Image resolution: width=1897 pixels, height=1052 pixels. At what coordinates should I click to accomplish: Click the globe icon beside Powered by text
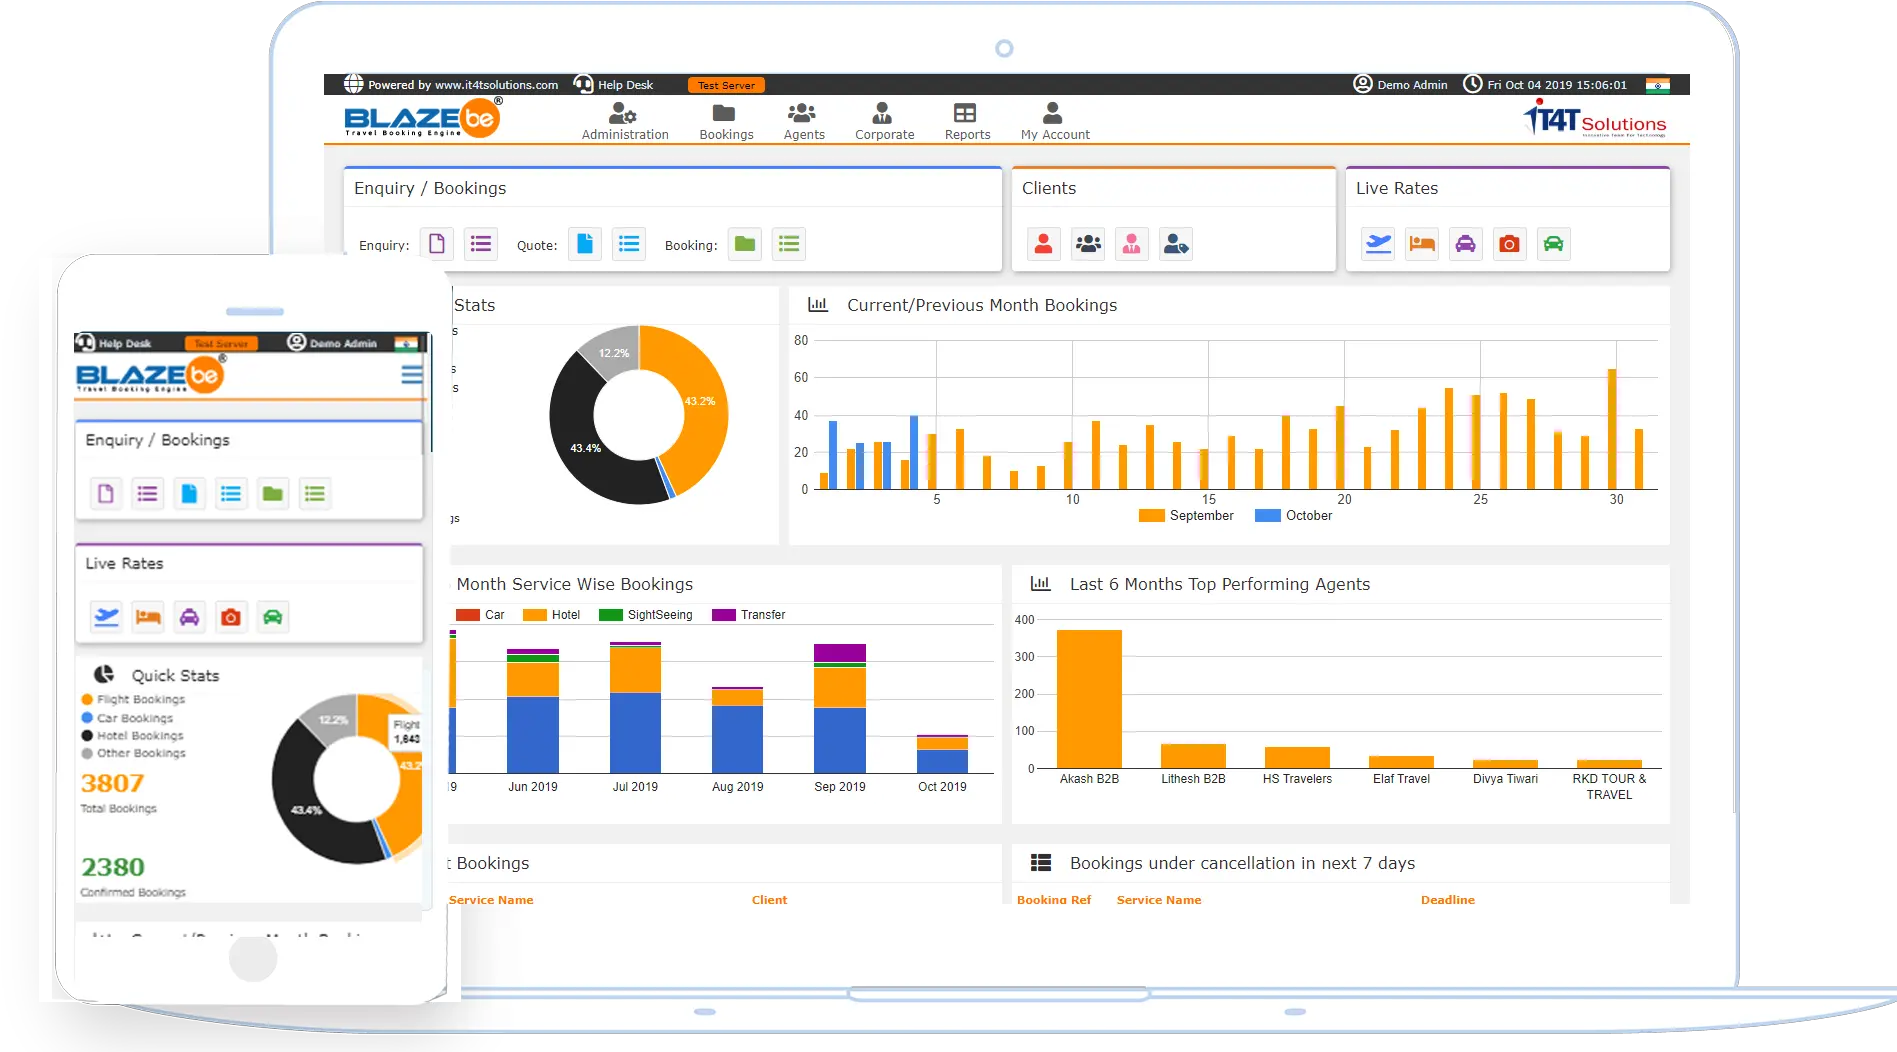(354, 84)
